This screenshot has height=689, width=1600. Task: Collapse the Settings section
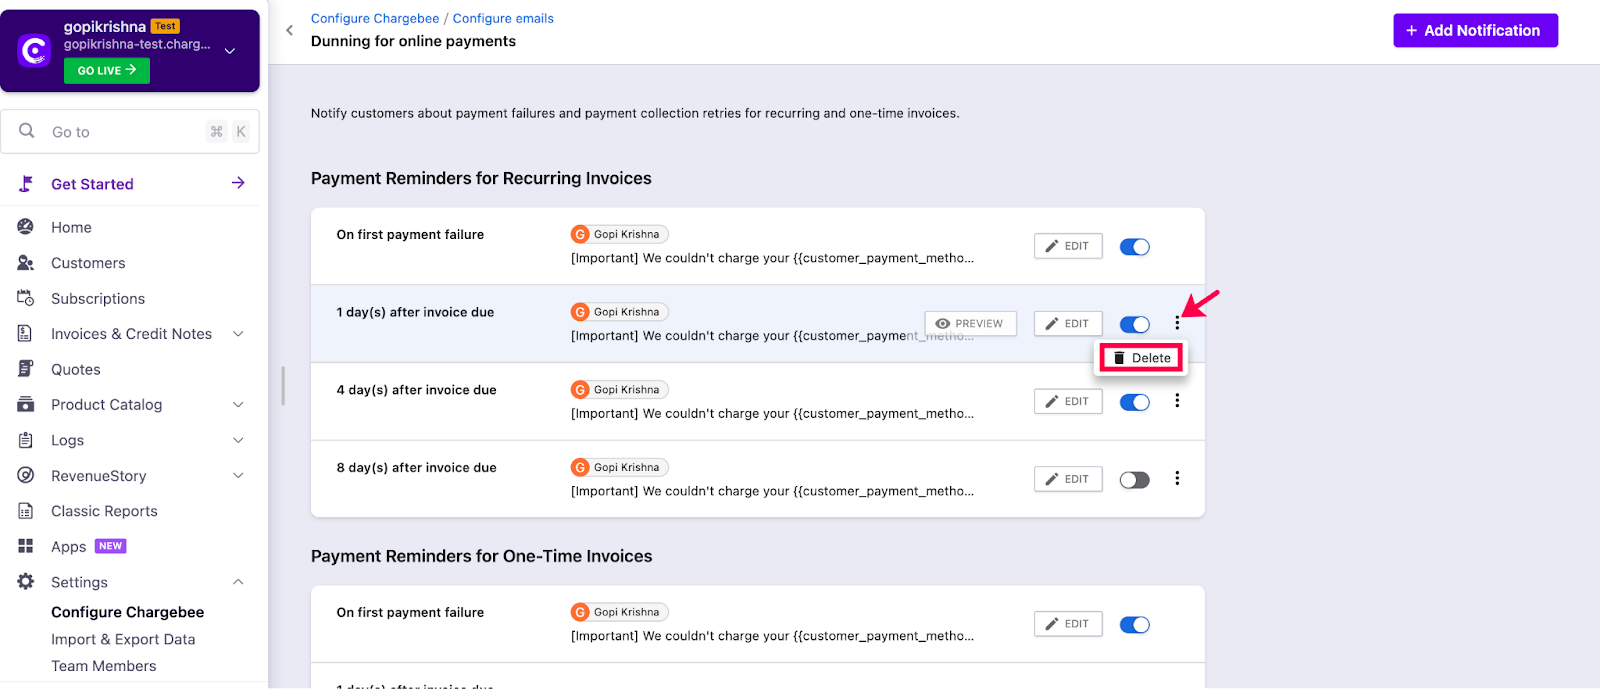pos(238,582)
